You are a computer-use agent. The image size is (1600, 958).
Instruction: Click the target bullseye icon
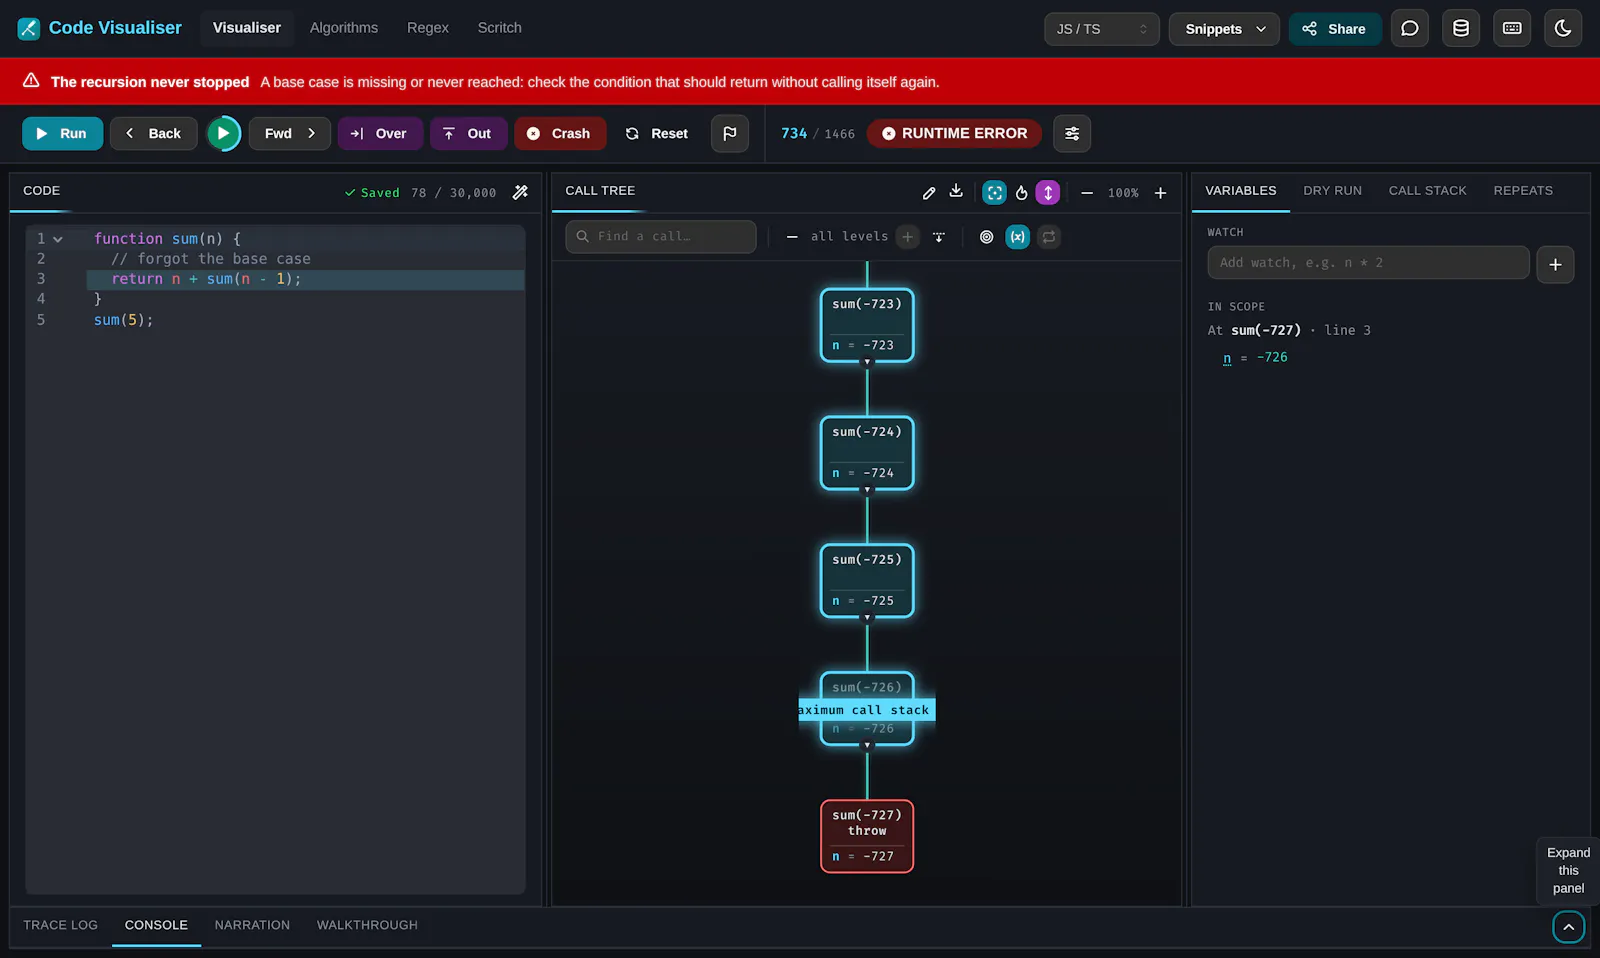click(986, 237)
